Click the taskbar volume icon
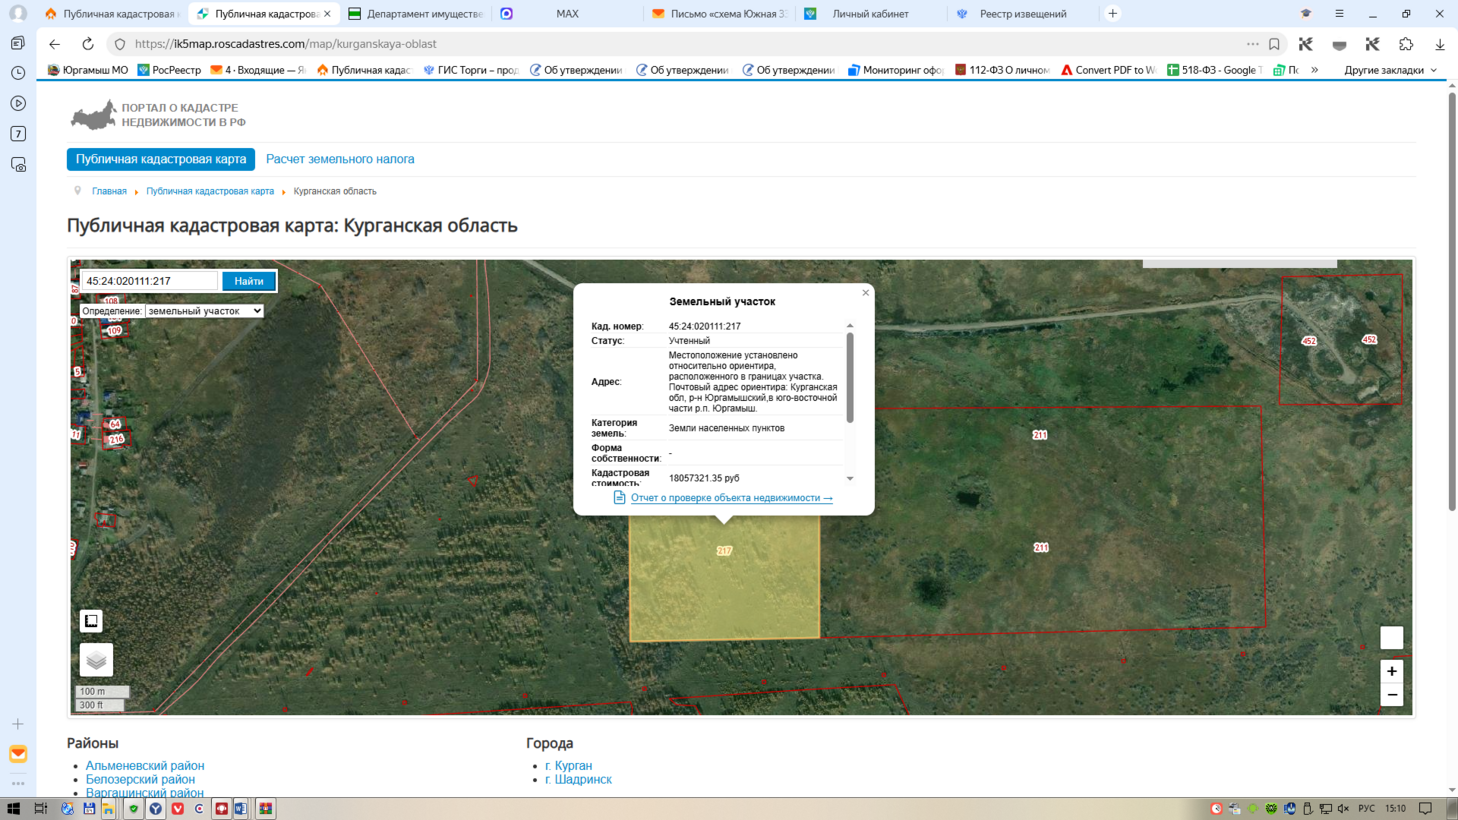This screenshot has width=1458, height=820. (1343, 808)
